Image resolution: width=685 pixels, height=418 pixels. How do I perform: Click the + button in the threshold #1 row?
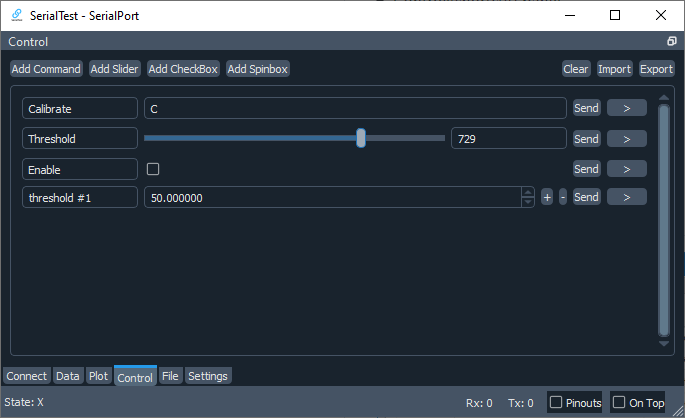(547, 197)
